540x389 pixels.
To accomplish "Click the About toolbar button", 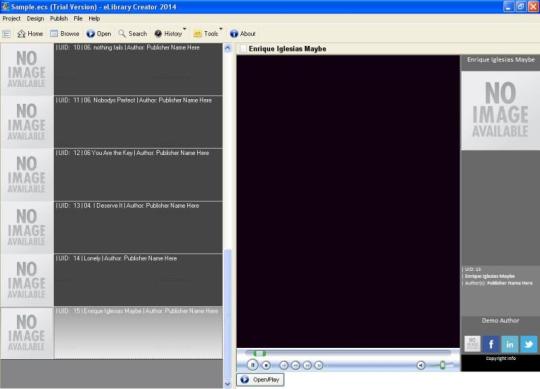I will pyautogui.click(x=243, y=34).
